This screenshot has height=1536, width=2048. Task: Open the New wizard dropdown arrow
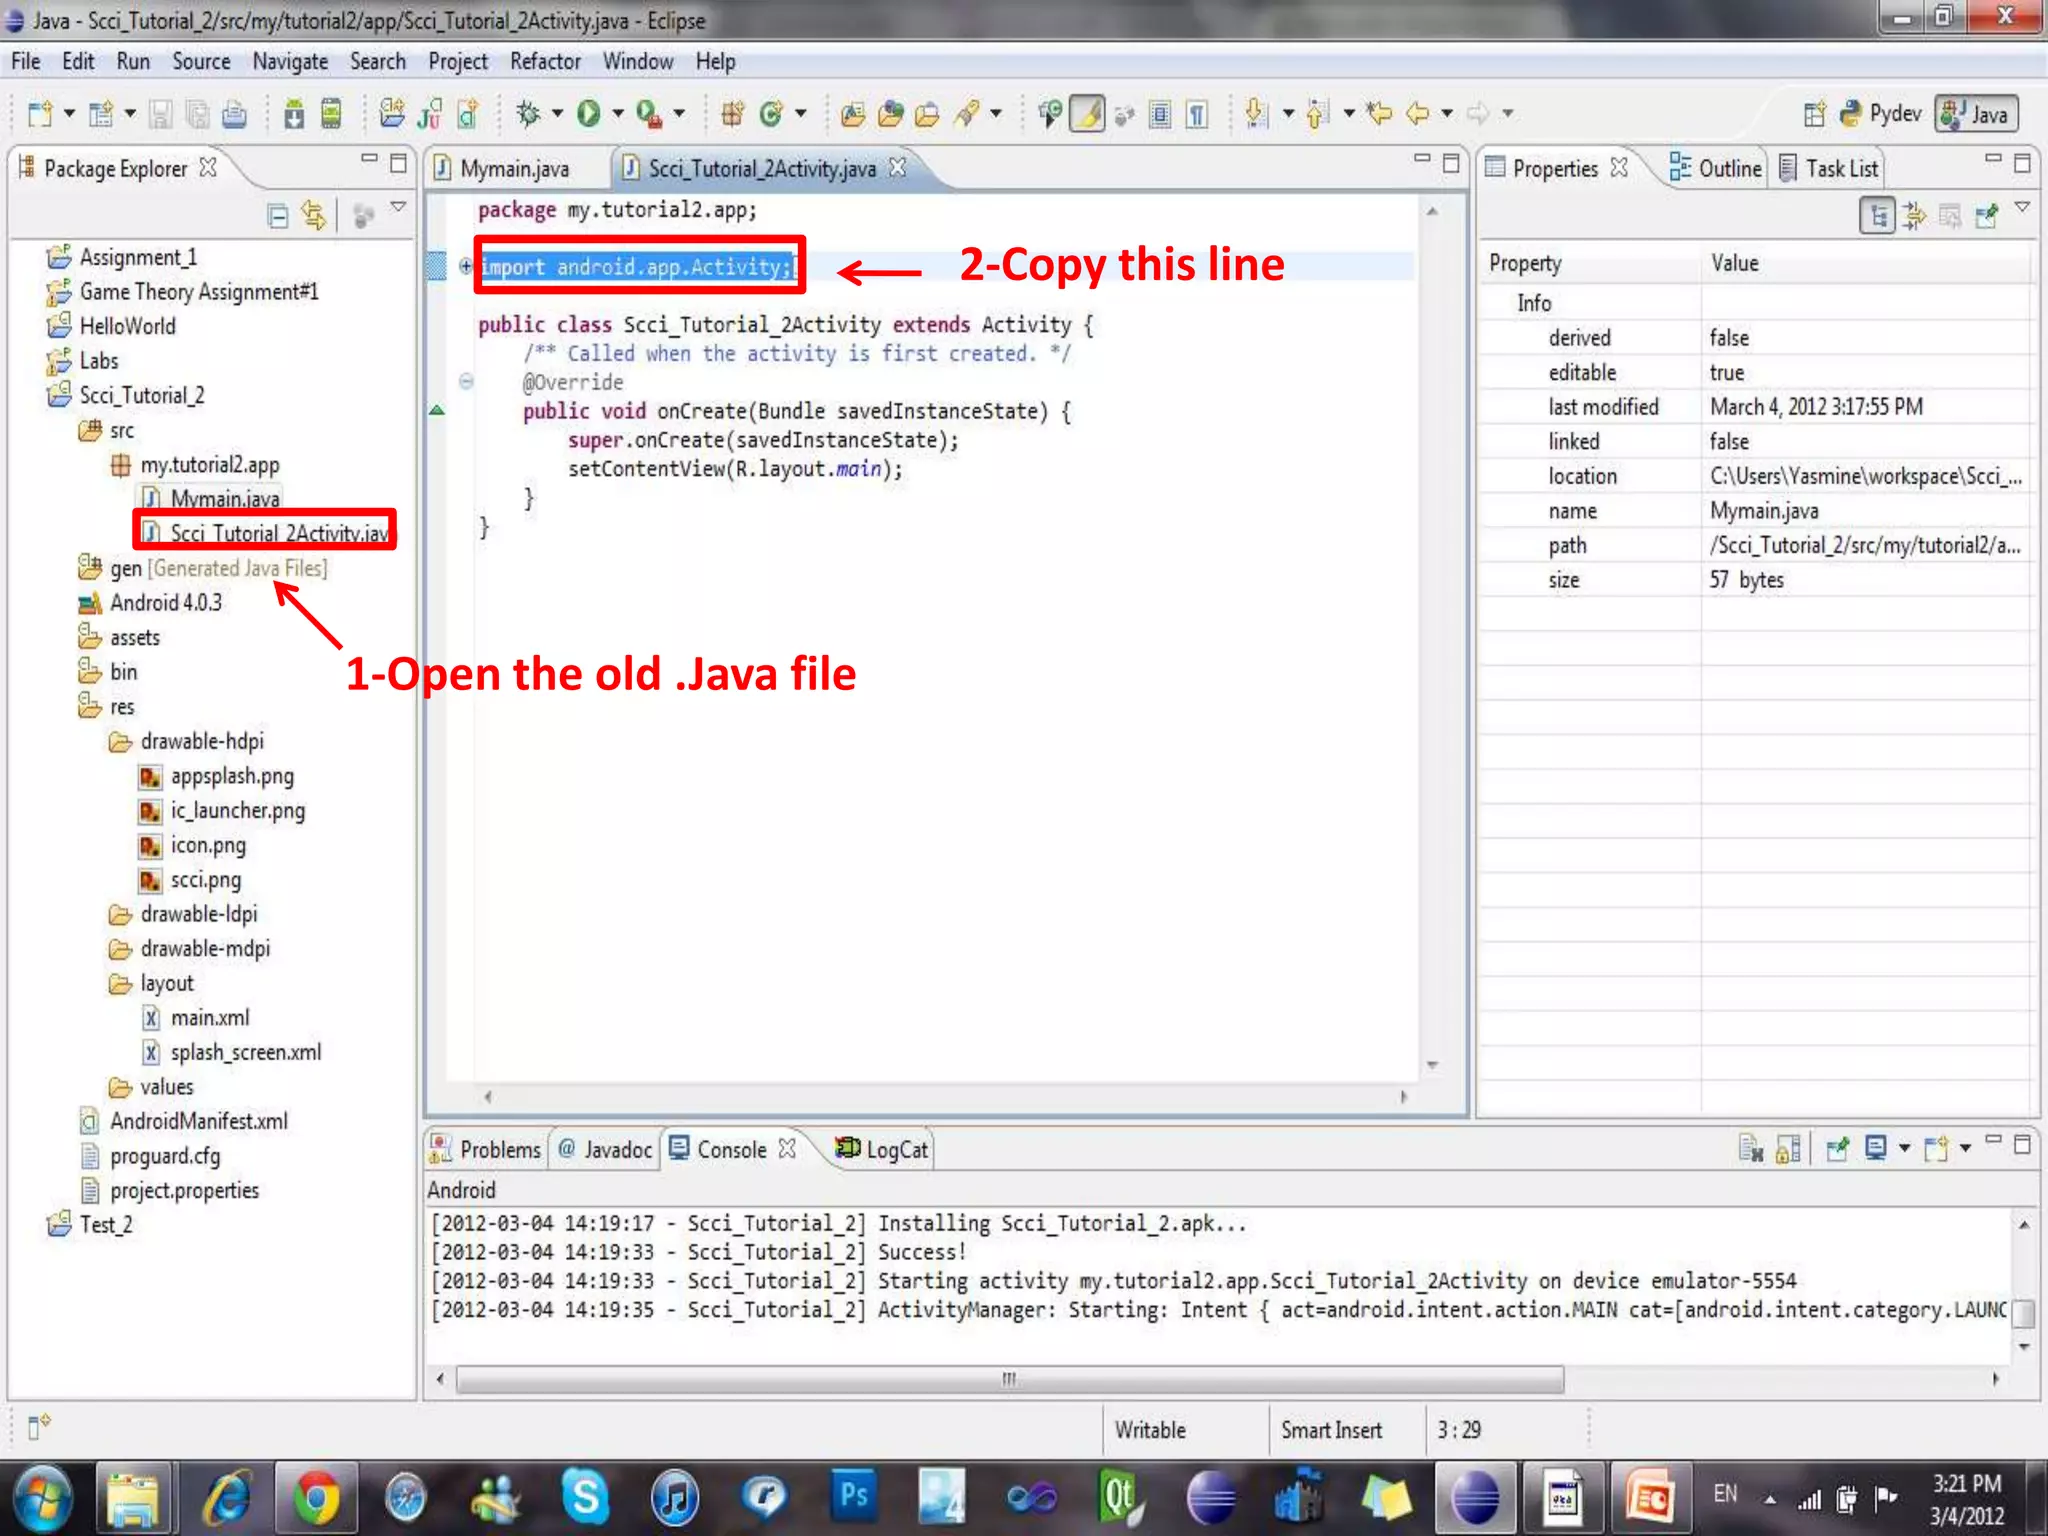click(x=69, y=114)
